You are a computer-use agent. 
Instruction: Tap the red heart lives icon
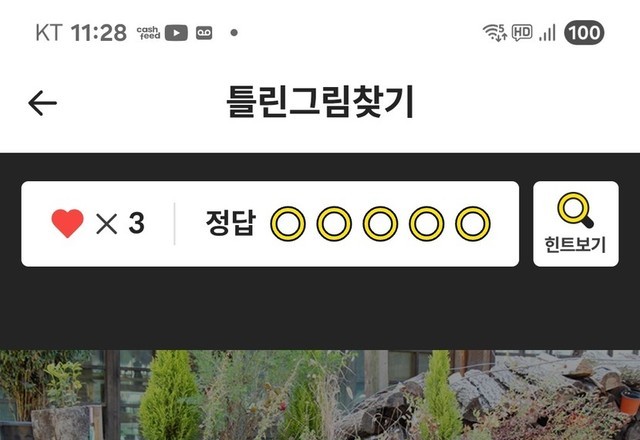pyautogui.click(x=67, y=223)
